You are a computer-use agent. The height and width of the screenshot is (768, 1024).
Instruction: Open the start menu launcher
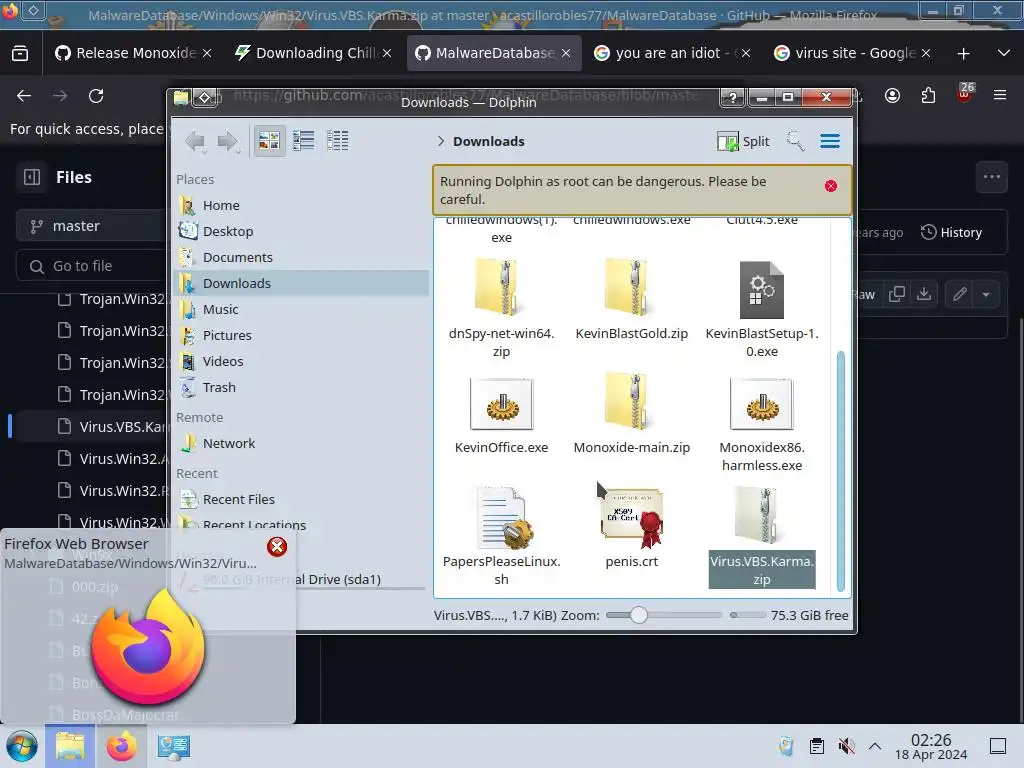(22, 746)
